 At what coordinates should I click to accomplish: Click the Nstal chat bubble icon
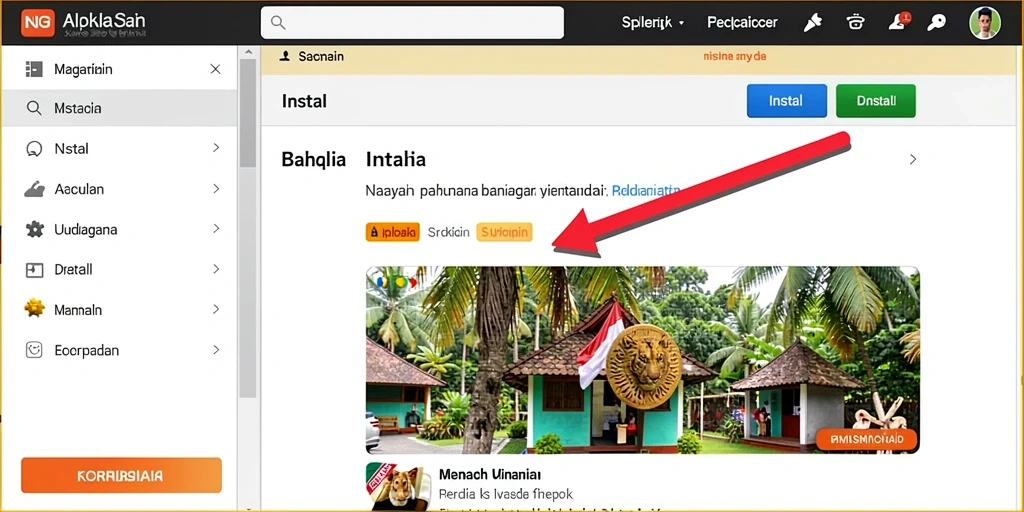34,149
